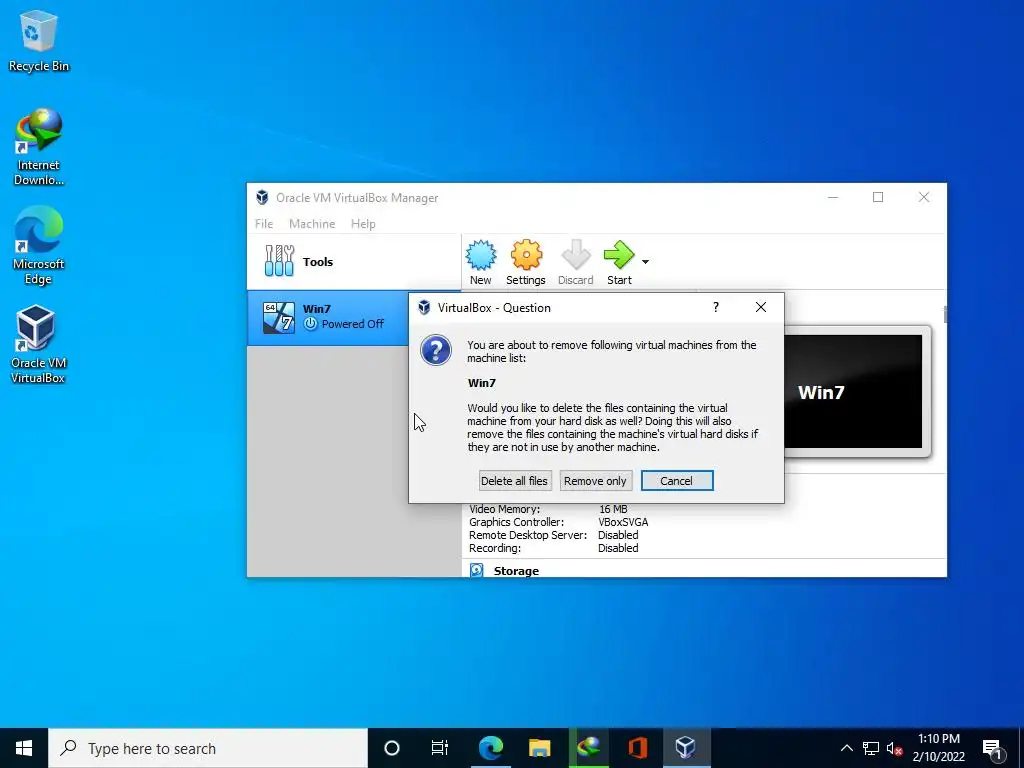Open the Machine menu

coord(312,223)
